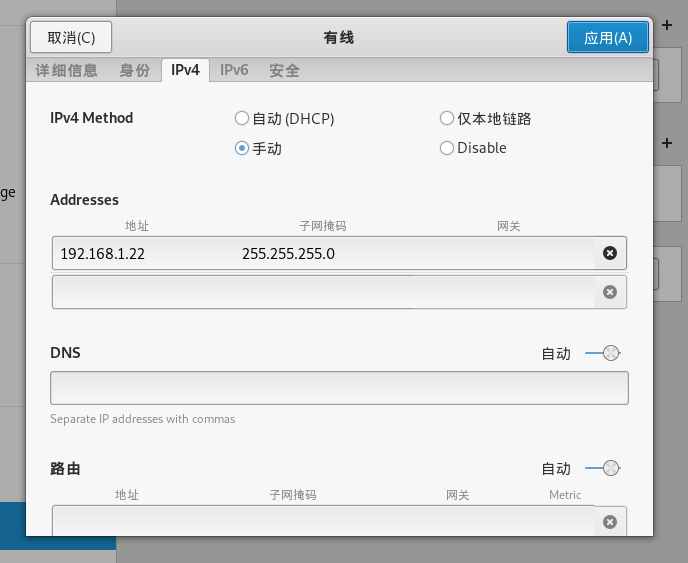This screenshot has width=688, height=563.
Task: Select the Disable IPv4 radio option
Action: click(473, 148)
